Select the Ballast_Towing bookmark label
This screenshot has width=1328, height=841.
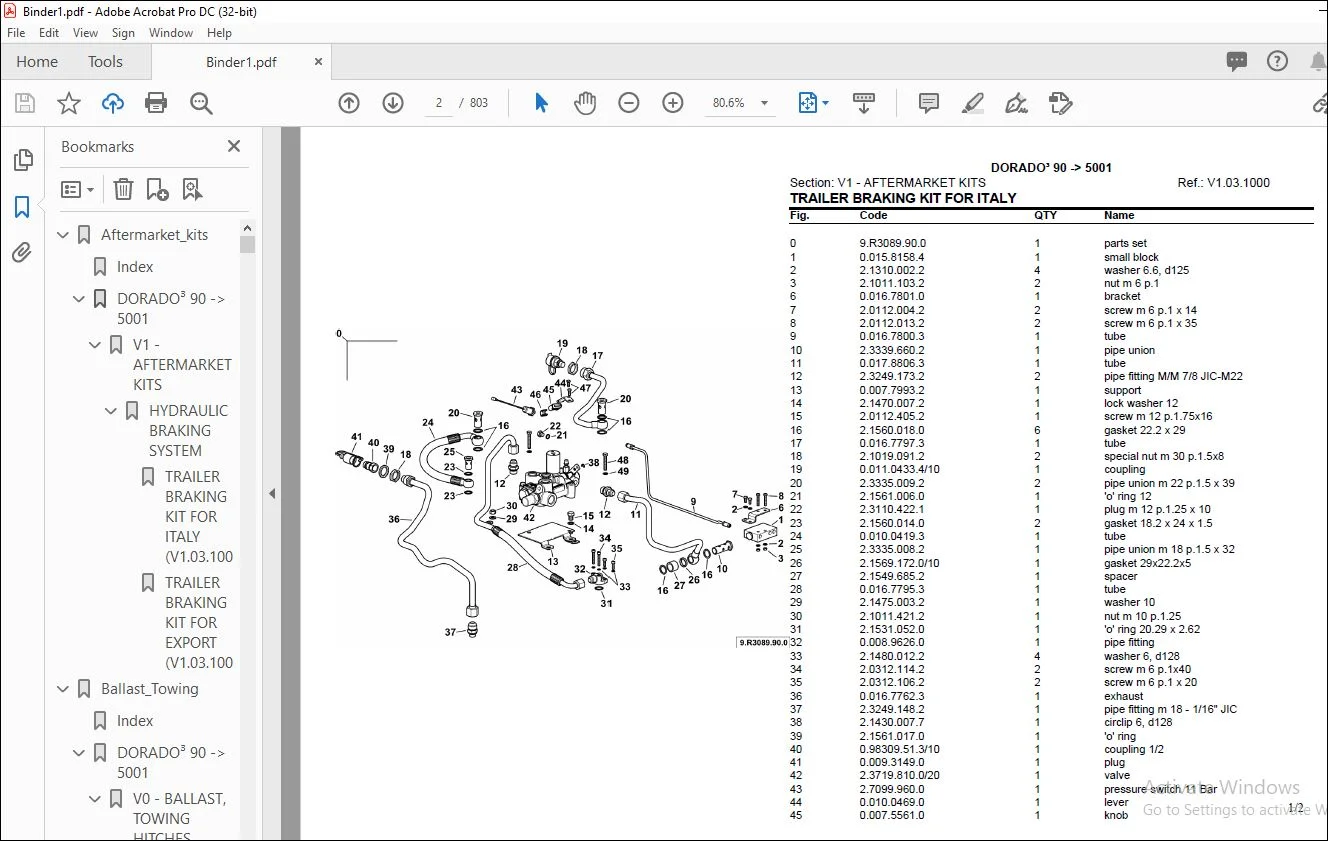click(x=150, y=689)
